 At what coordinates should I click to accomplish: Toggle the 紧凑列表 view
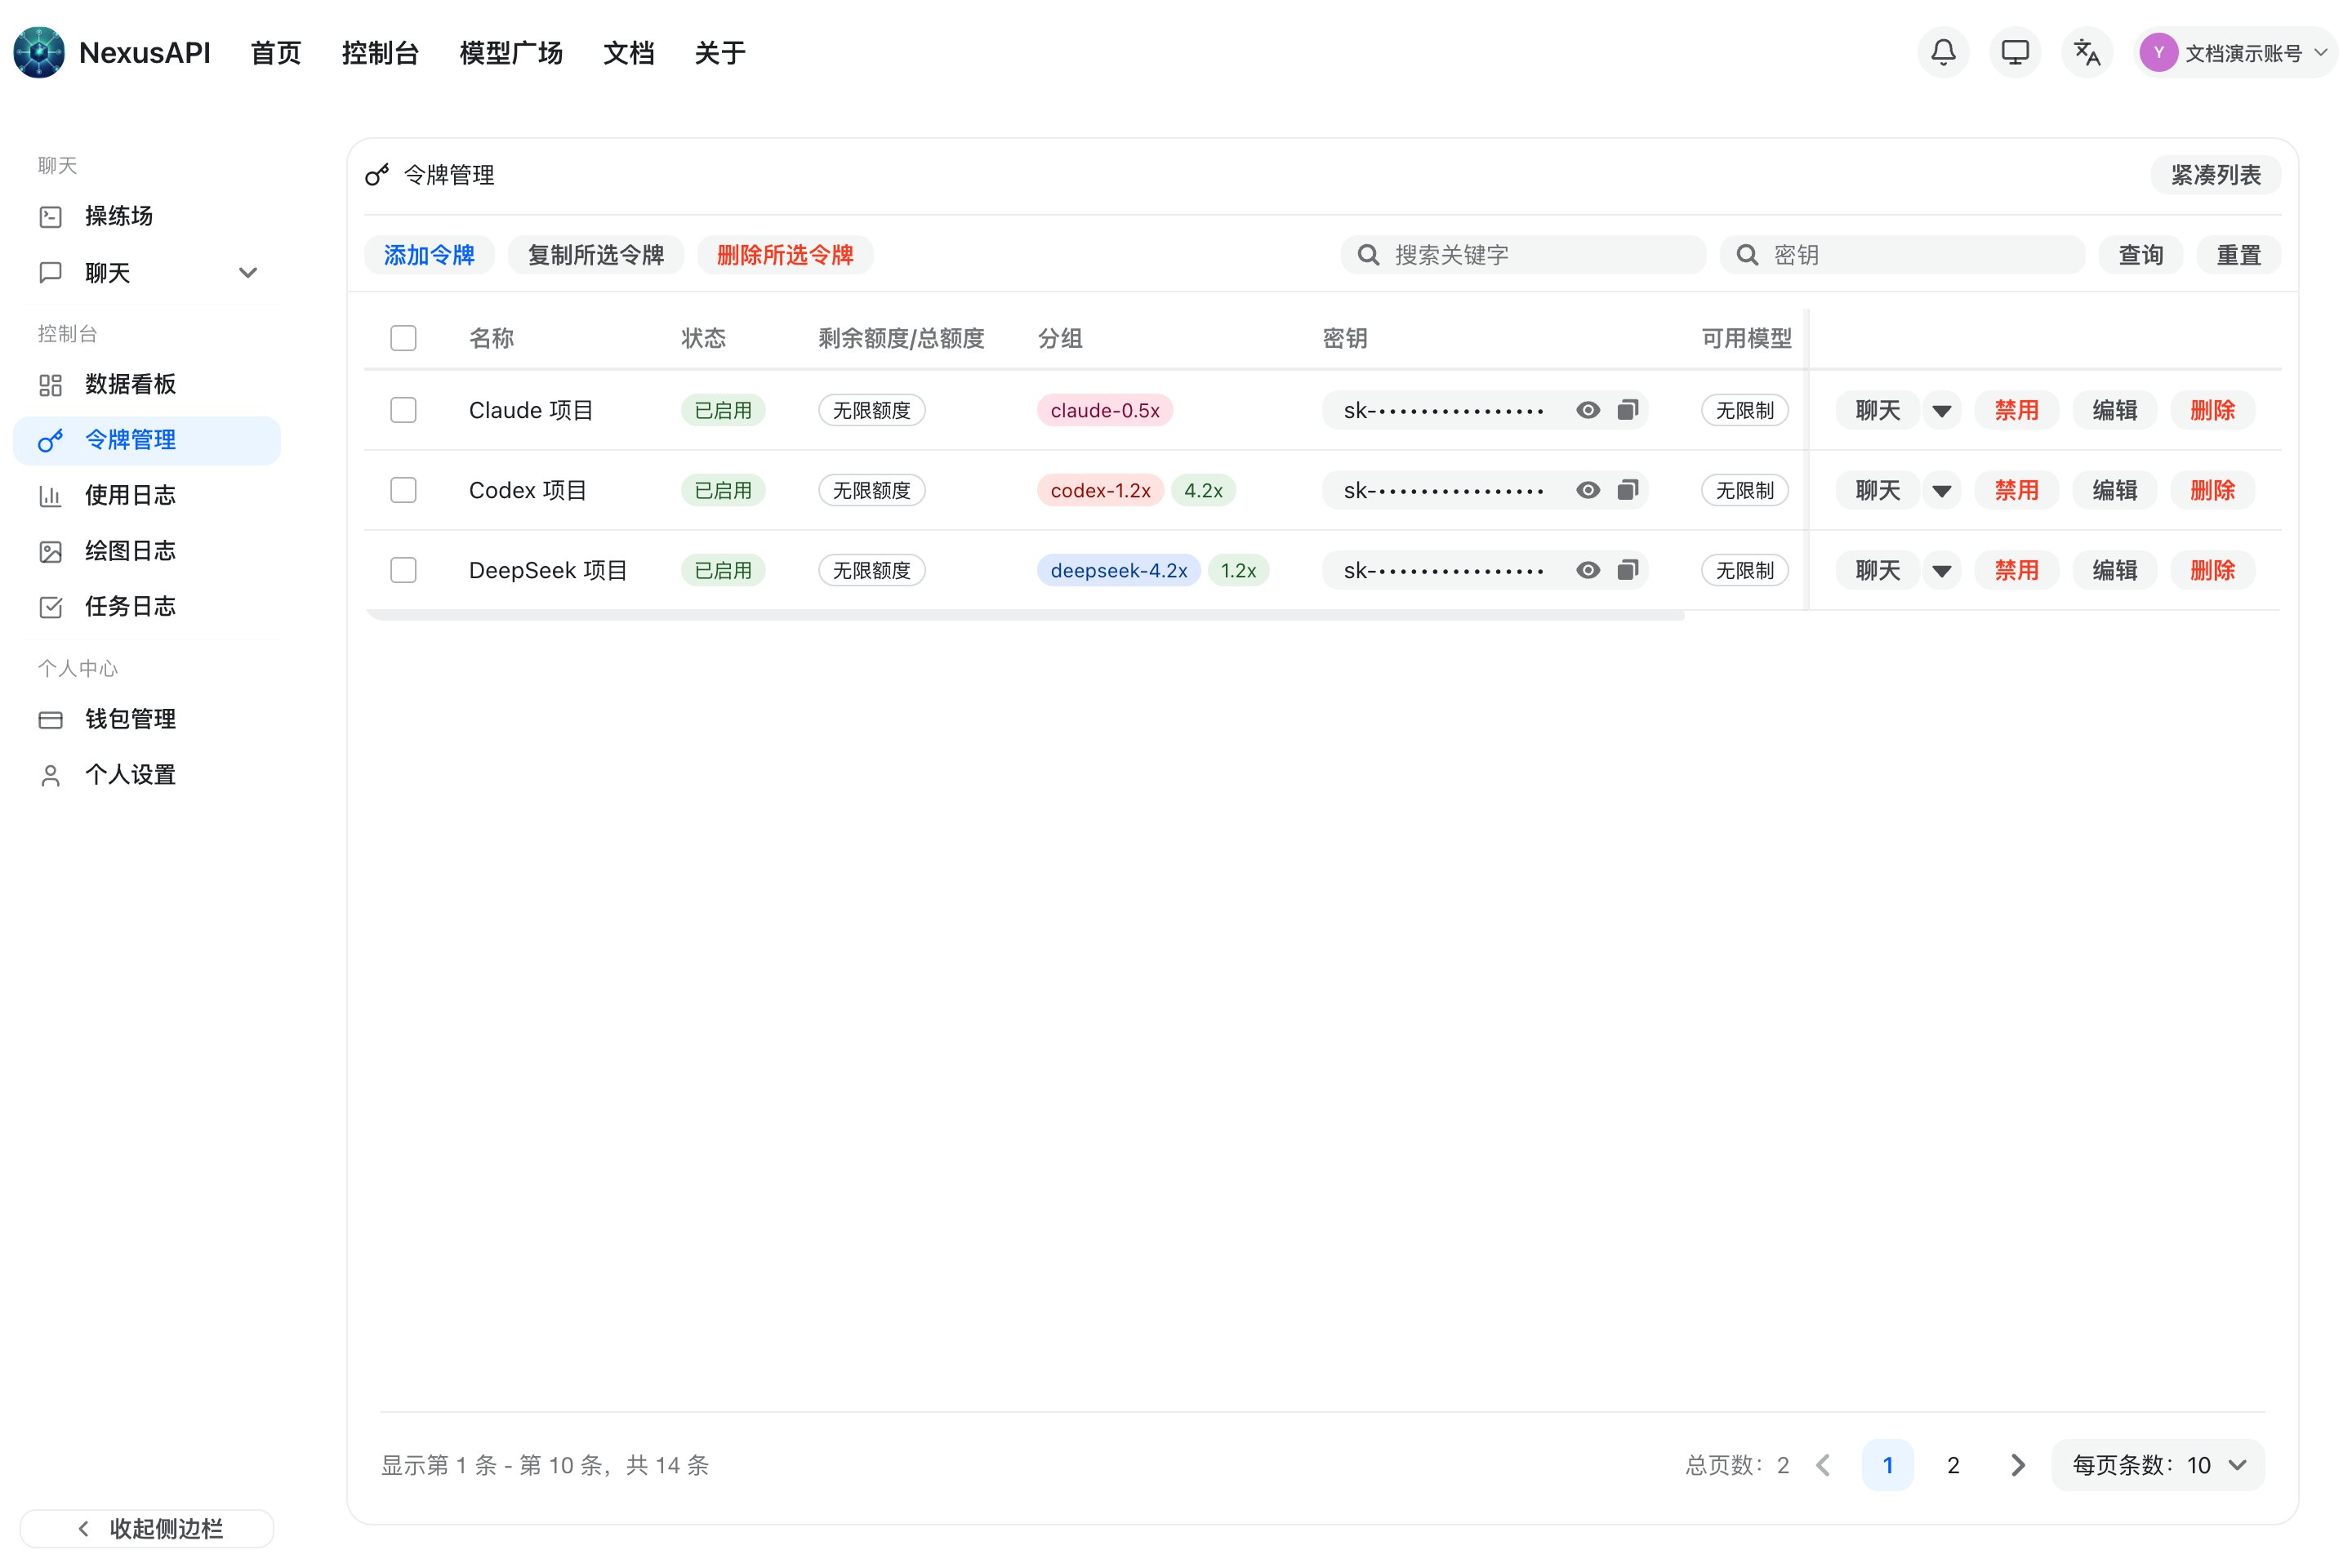click(2216, 175)
